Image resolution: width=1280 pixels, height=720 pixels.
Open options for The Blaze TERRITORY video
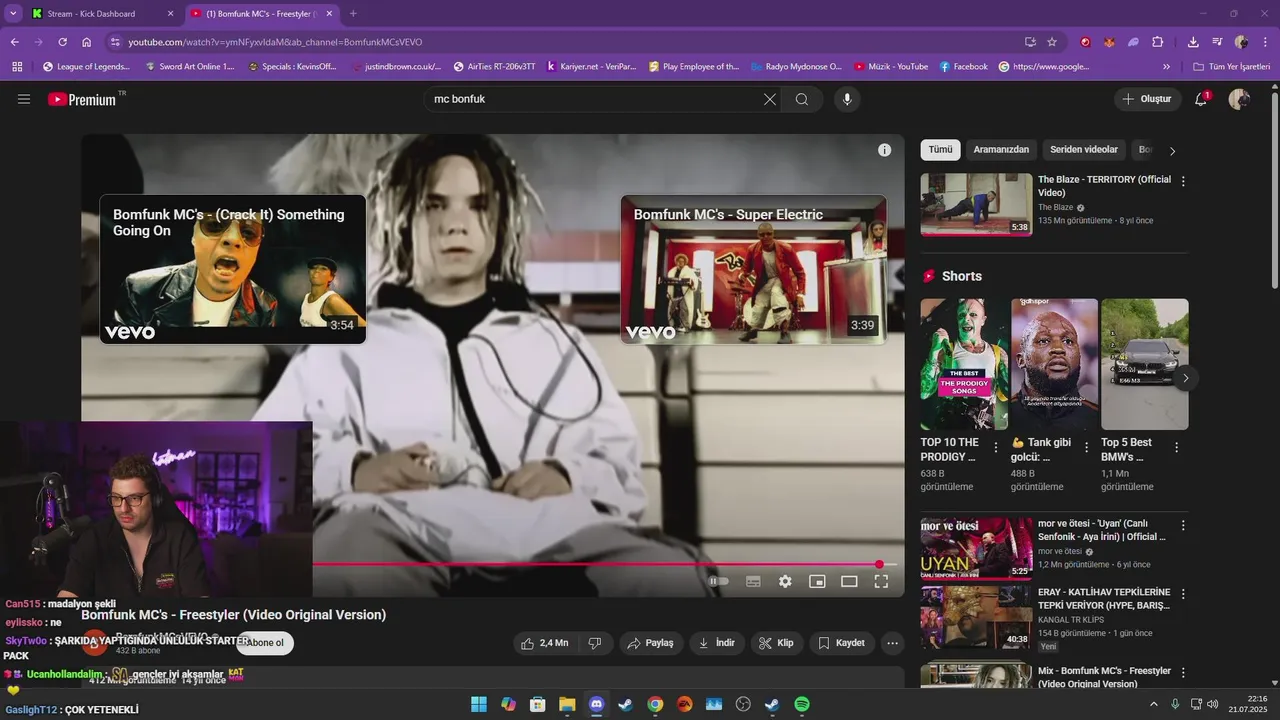1183,181
